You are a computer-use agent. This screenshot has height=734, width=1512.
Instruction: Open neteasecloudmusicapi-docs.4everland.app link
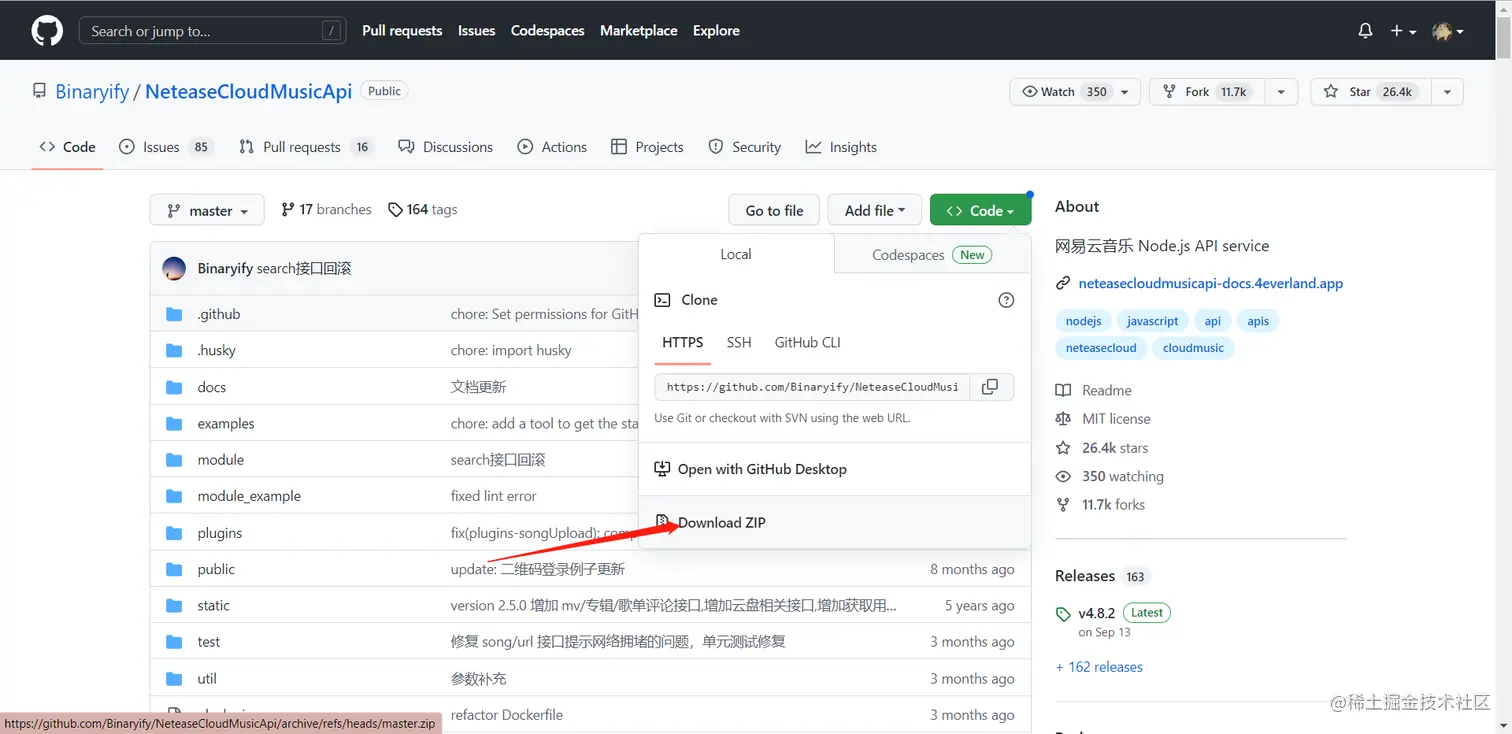coord(1210,284)
